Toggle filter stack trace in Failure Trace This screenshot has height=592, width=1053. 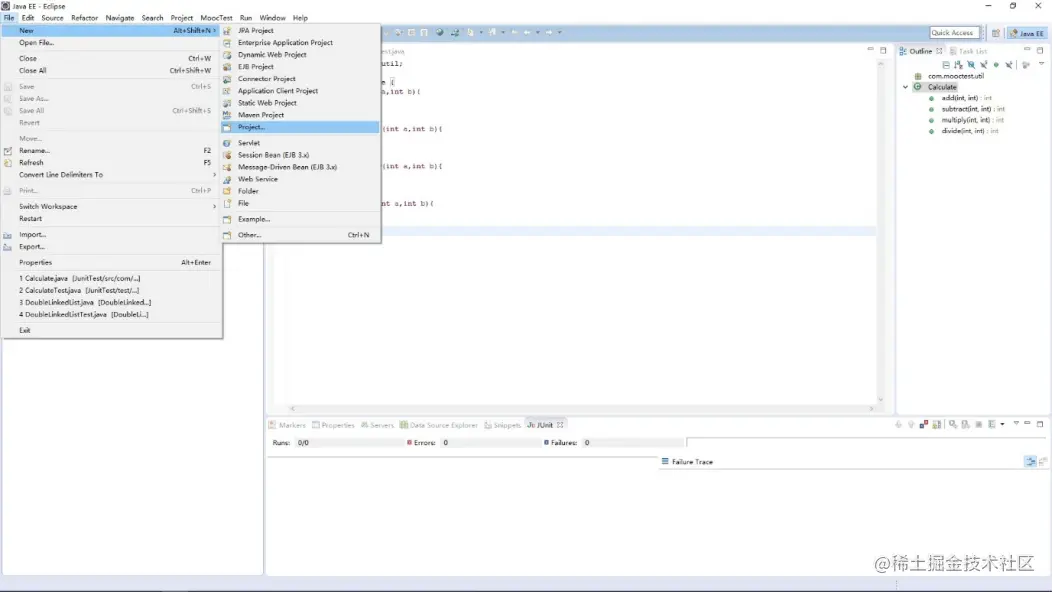[x=1031, y=462]
